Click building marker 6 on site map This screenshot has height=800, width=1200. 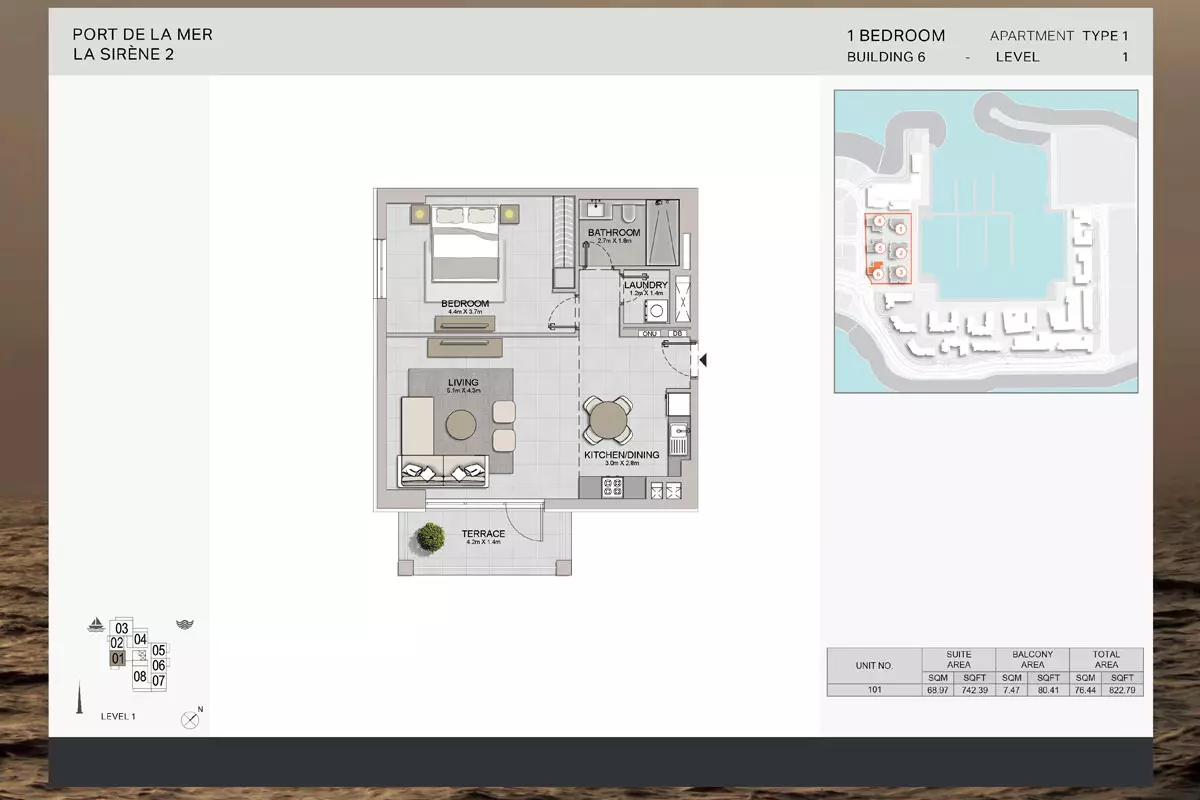(x=878, y=273)
